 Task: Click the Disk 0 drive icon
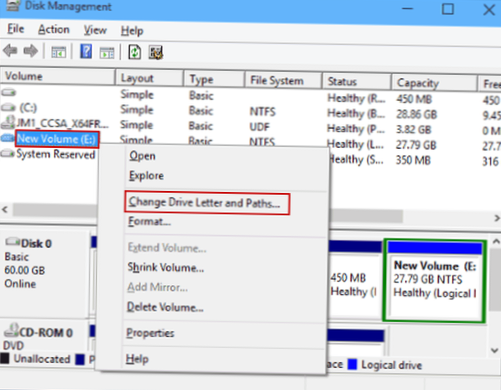[x=13, y=241]
